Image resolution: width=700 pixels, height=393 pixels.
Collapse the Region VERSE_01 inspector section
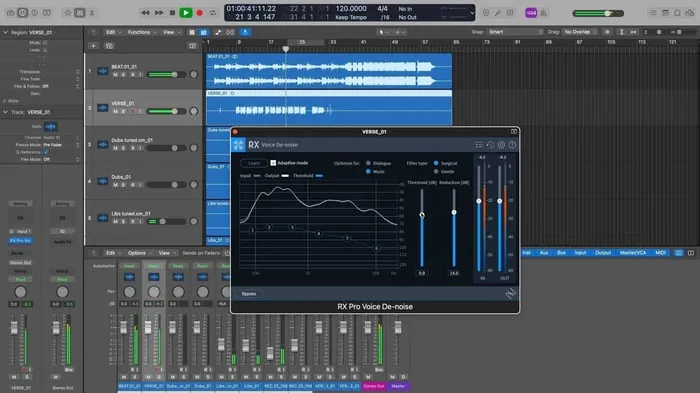pos(5,33)
